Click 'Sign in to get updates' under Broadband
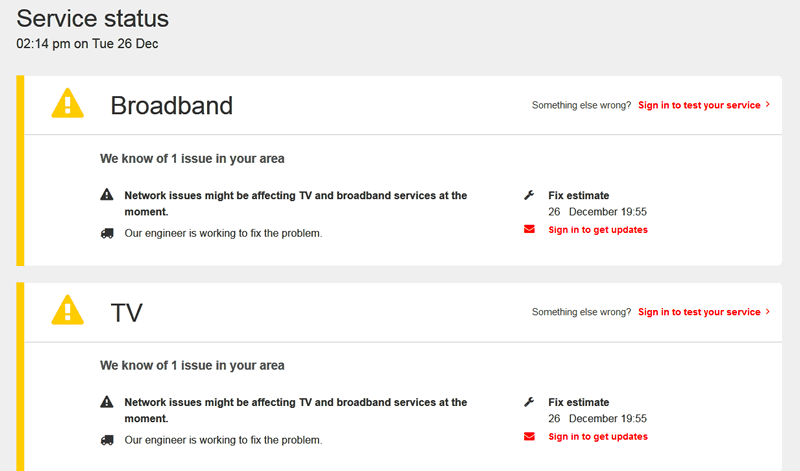Screen dimensions: 800x471 (598, 230)
